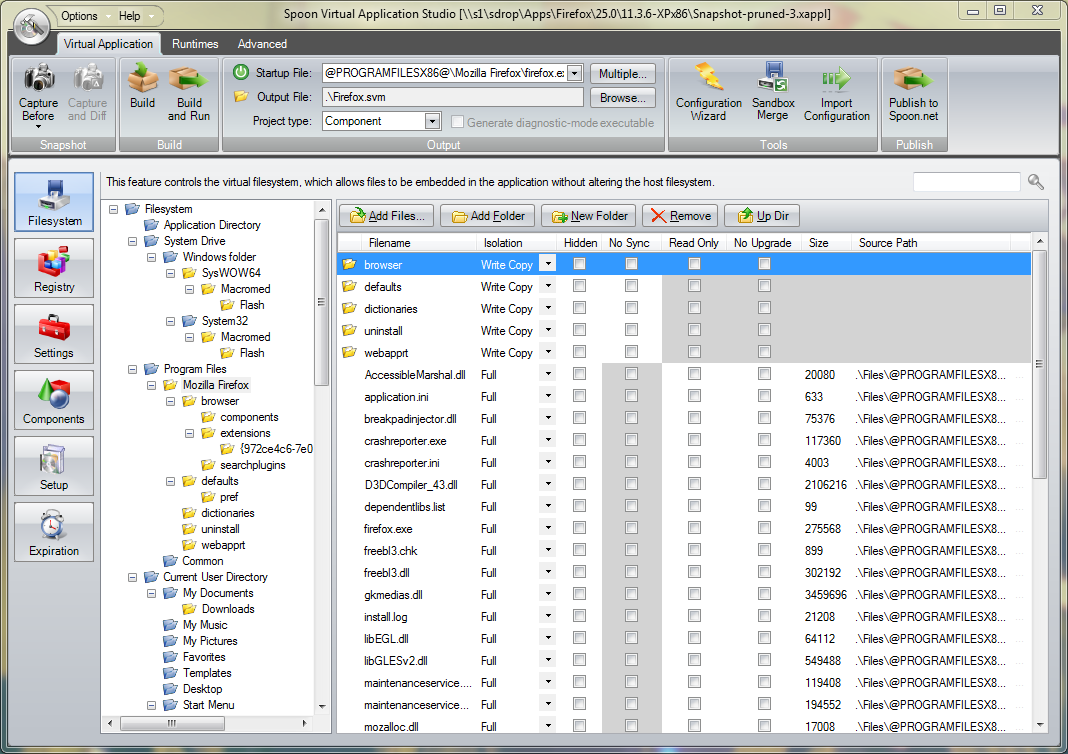The image size is (1068, 754).
Task: Select the crashreporter.ini file row
Action: [x=684, y=462]
